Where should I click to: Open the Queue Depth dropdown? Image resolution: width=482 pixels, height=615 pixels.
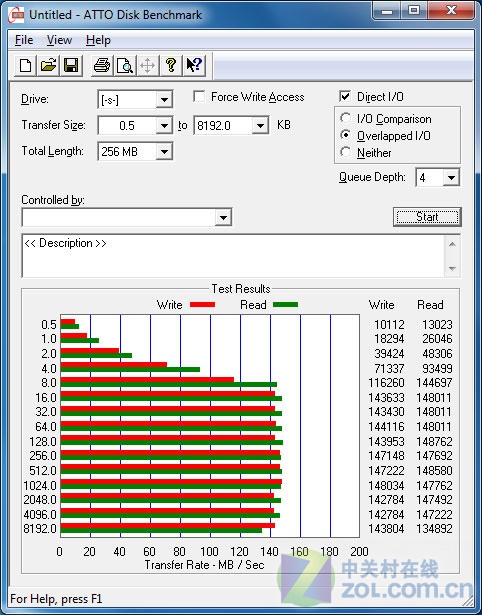click(451, 178)
